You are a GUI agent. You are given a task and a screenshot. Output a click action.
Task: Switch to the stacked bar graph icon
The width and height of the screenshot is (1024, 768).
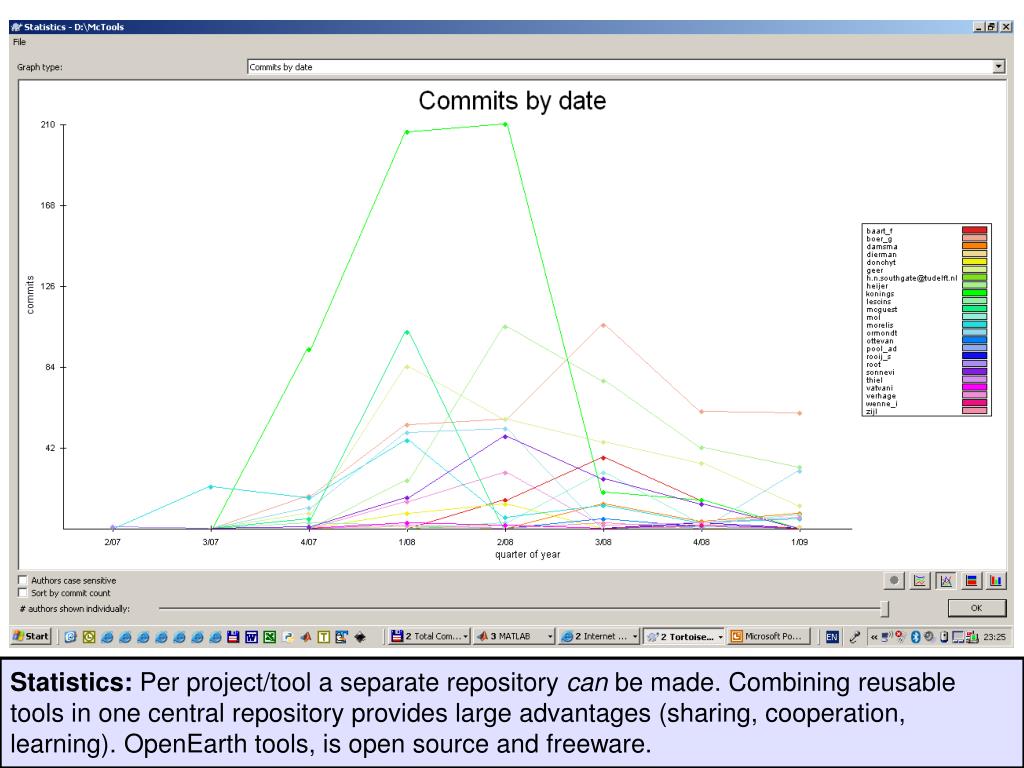click(971, 580)
